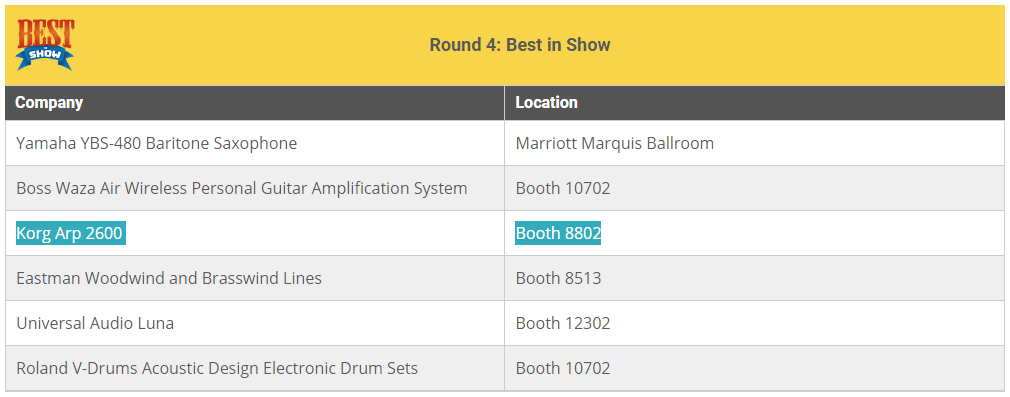Click the Booth 12302 location cell
This screenshot has width=1010, height=397.
562,323
